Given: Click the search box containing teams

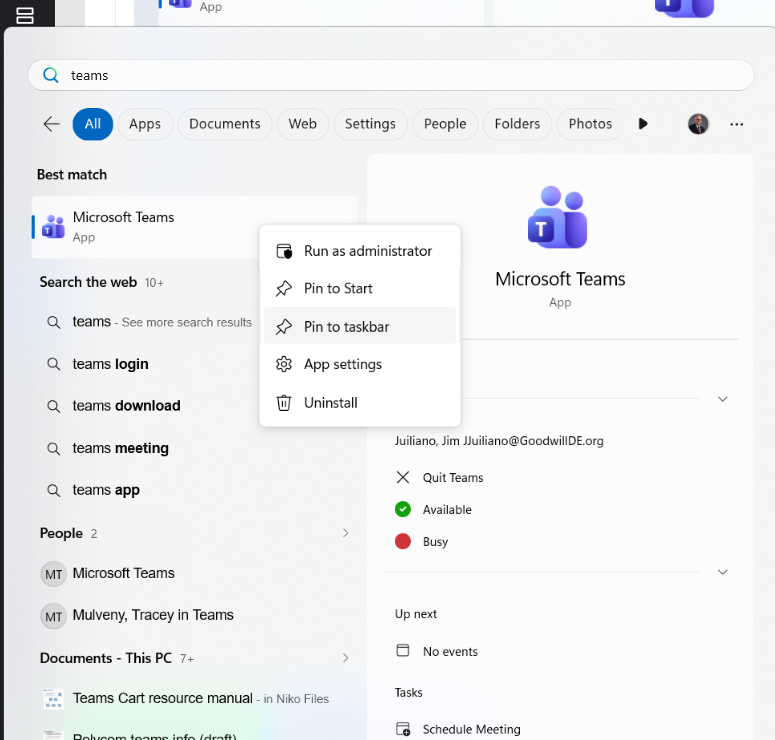Looking at the screenshot, I should coord(400,75).
